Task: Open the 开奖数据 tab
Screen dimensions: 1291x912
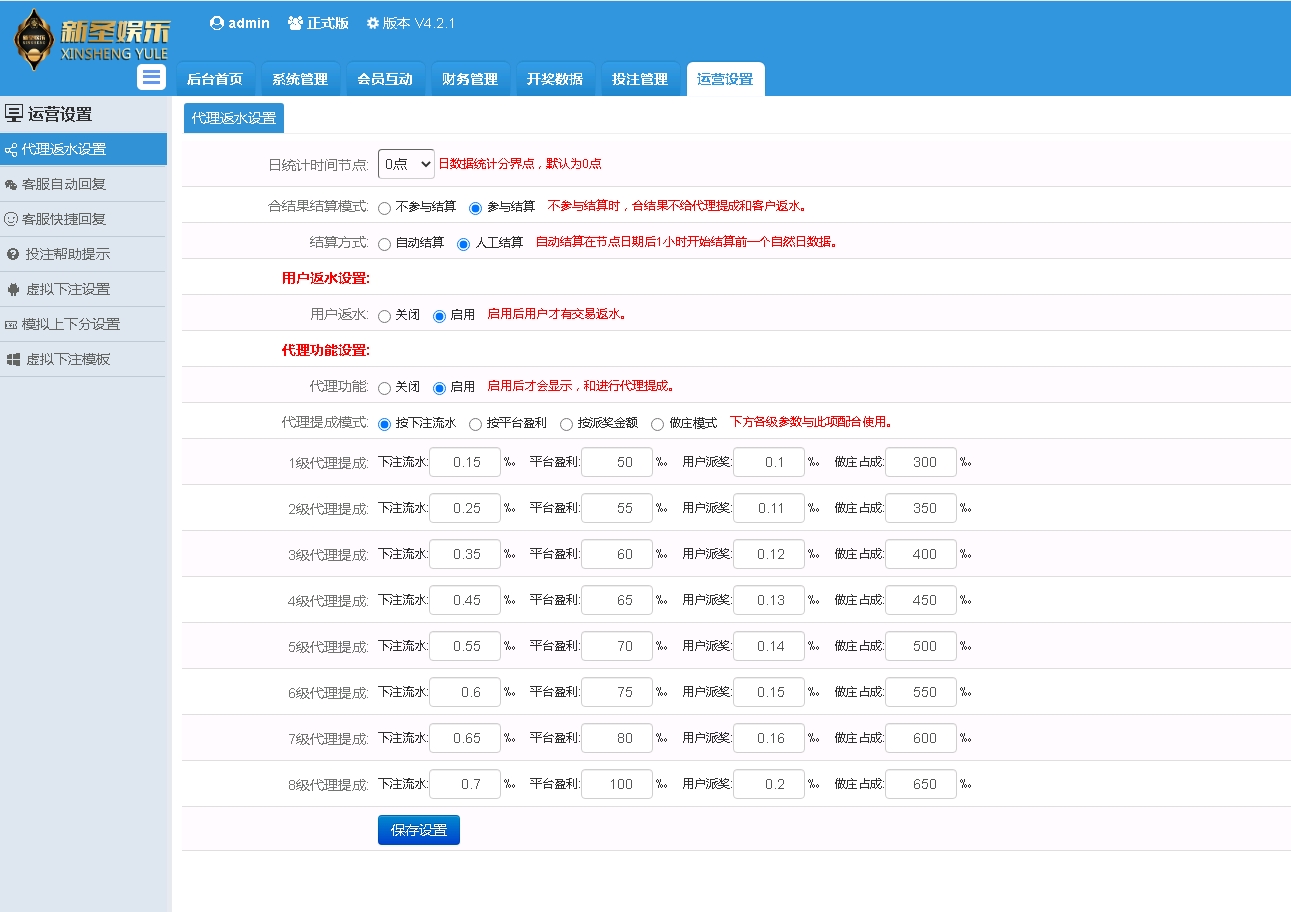Action: point(555,79)
